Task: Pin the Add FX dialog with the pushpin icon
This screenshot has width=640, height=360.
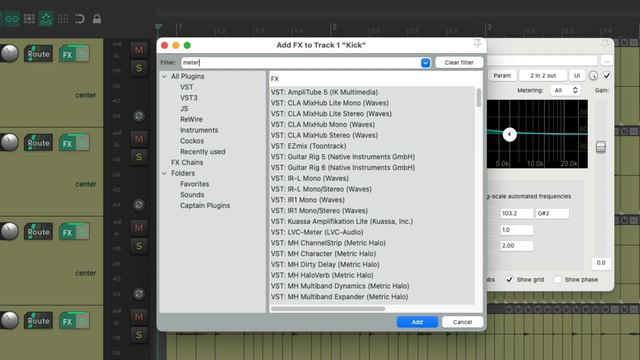Action: [x=477, y=44]
